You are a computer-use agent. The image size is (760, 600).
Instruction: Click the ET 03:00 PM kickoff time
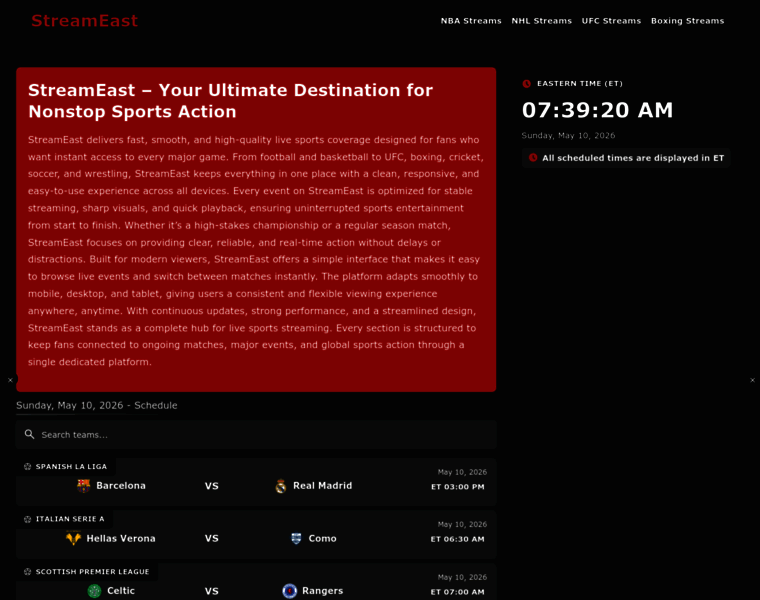tap(458, 487)
